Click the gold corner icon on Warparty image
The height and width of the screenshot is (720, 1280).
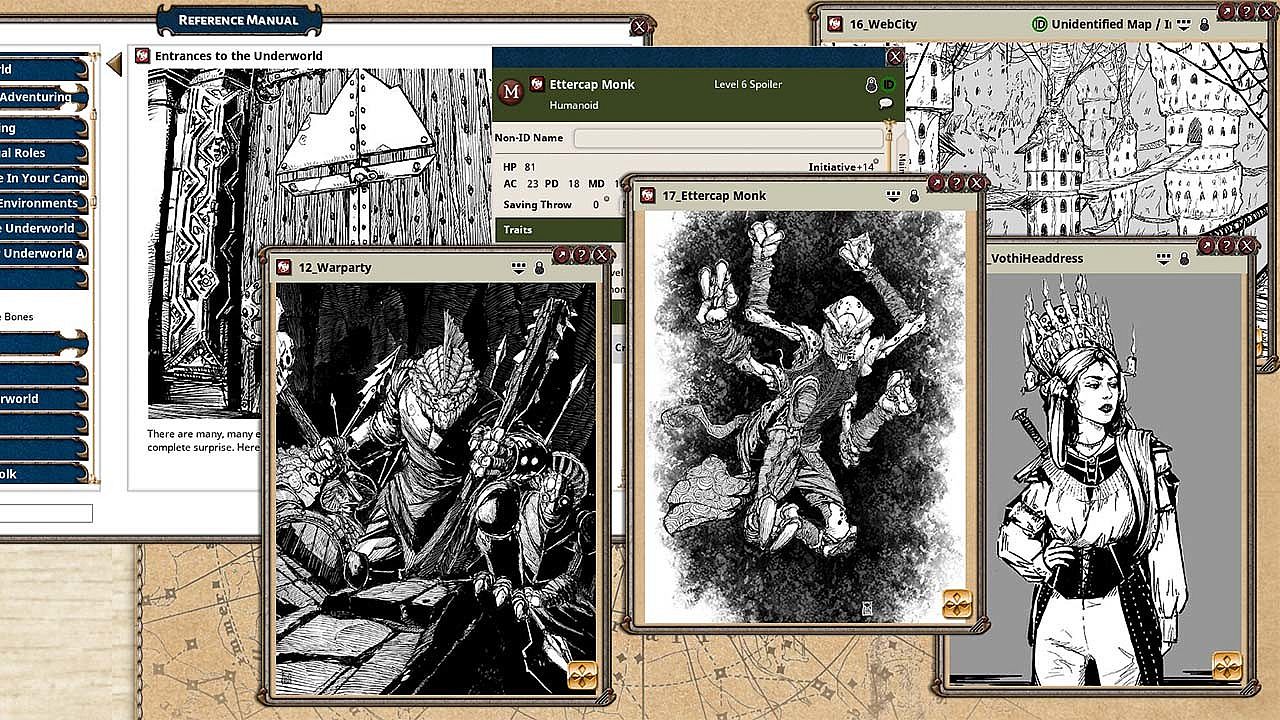click(x=582, y=676)
